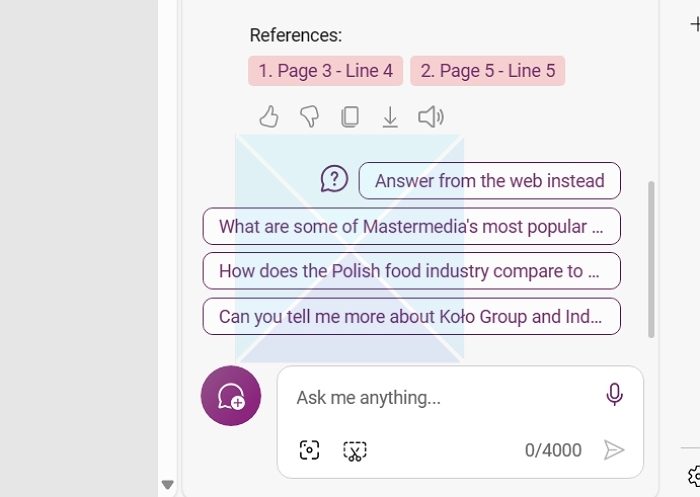Focus the Ask me anything text box
The height and width of the screenshot is (497, 700).
coord(440,397)
